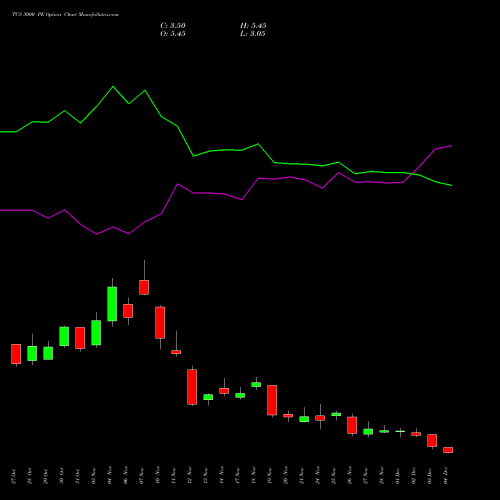Click the '14 Nov' date label
This screenshot has width=500, height=500.
[x=222, y=476]
